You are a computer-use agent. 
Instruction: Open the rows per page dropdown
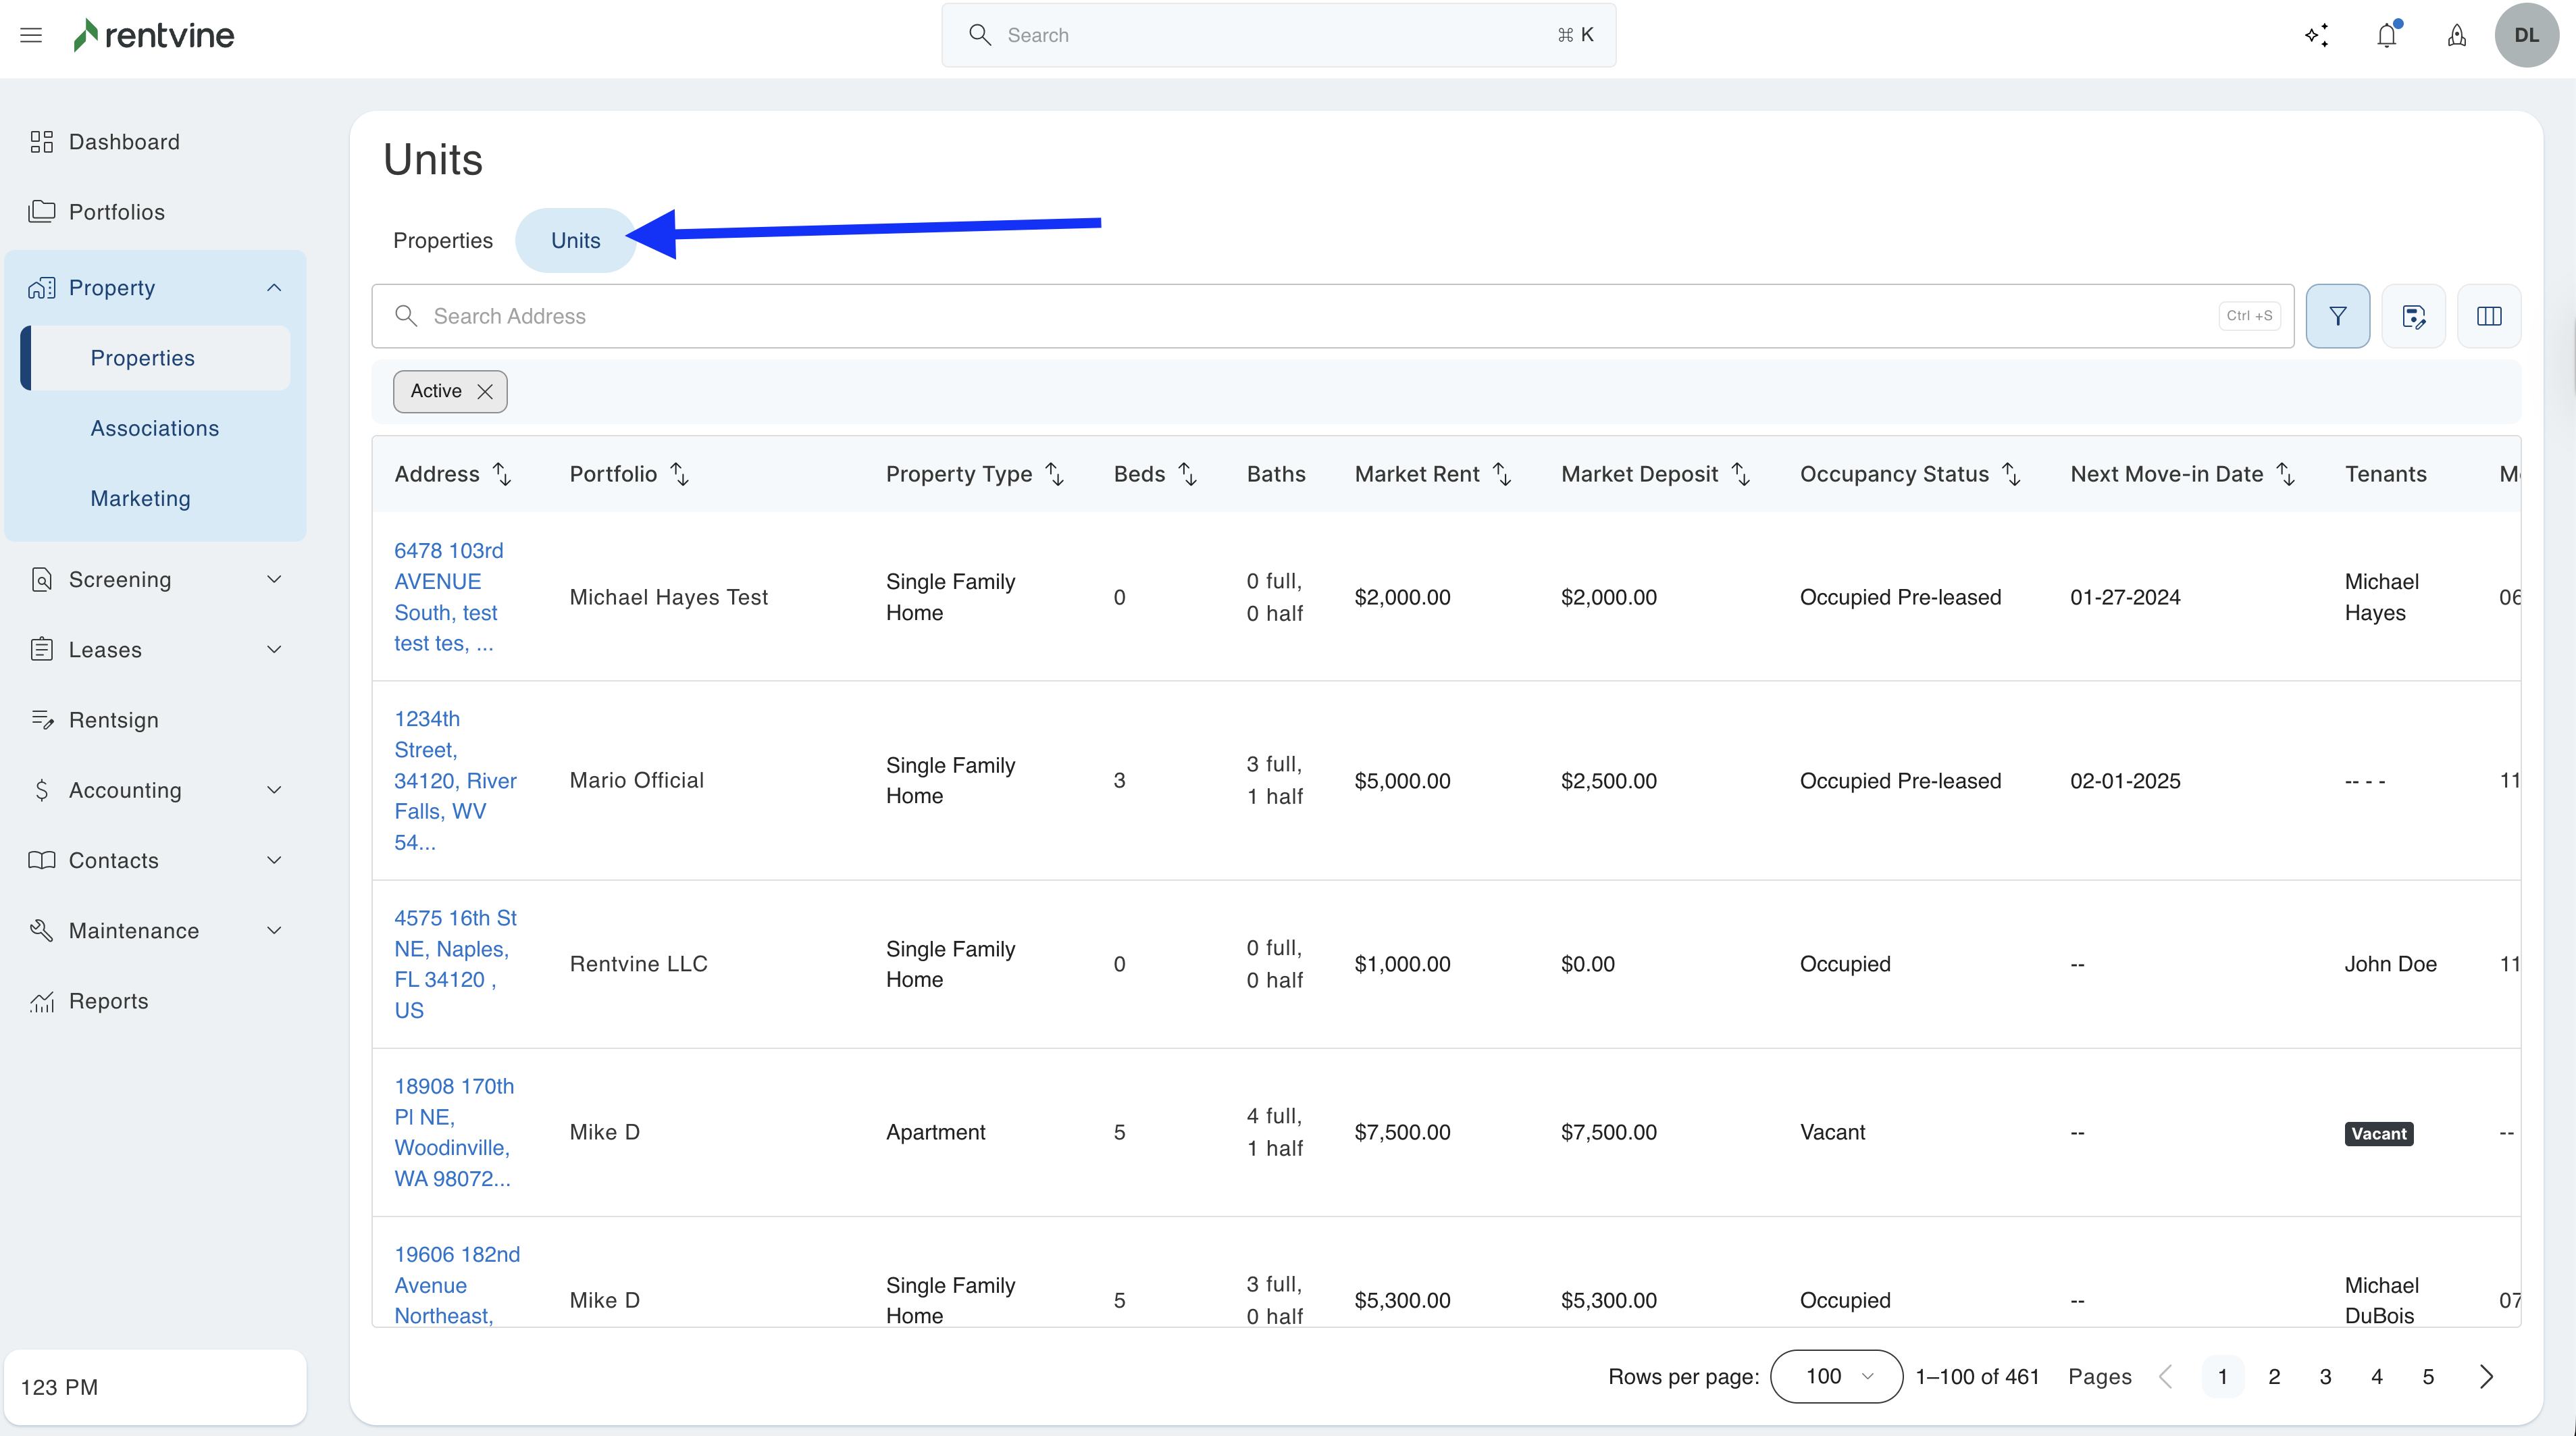coord(1836,1376)
